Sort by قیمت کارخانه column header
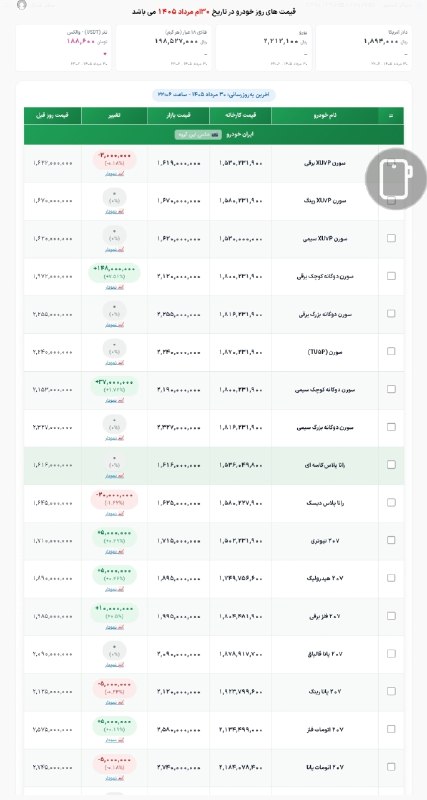The height and width of the screenshot is (800, 427). click(240, 116)
